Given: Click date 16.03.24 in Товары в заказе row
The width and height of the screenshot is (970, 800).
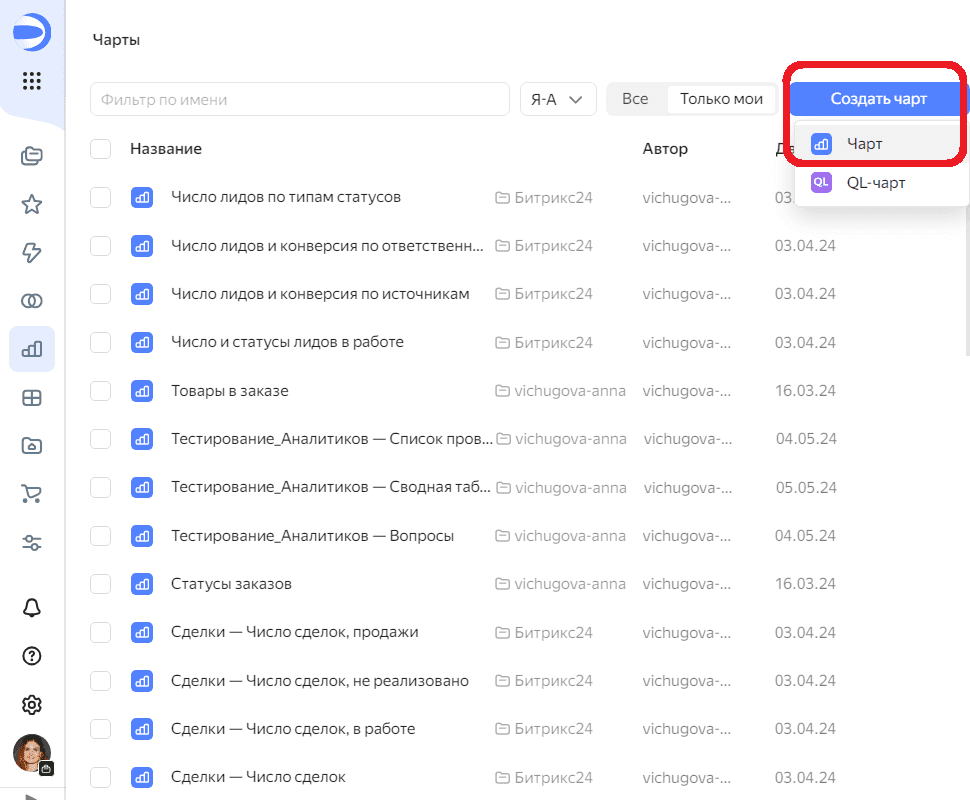Looking at the screenshot, I should coord(805,391).
